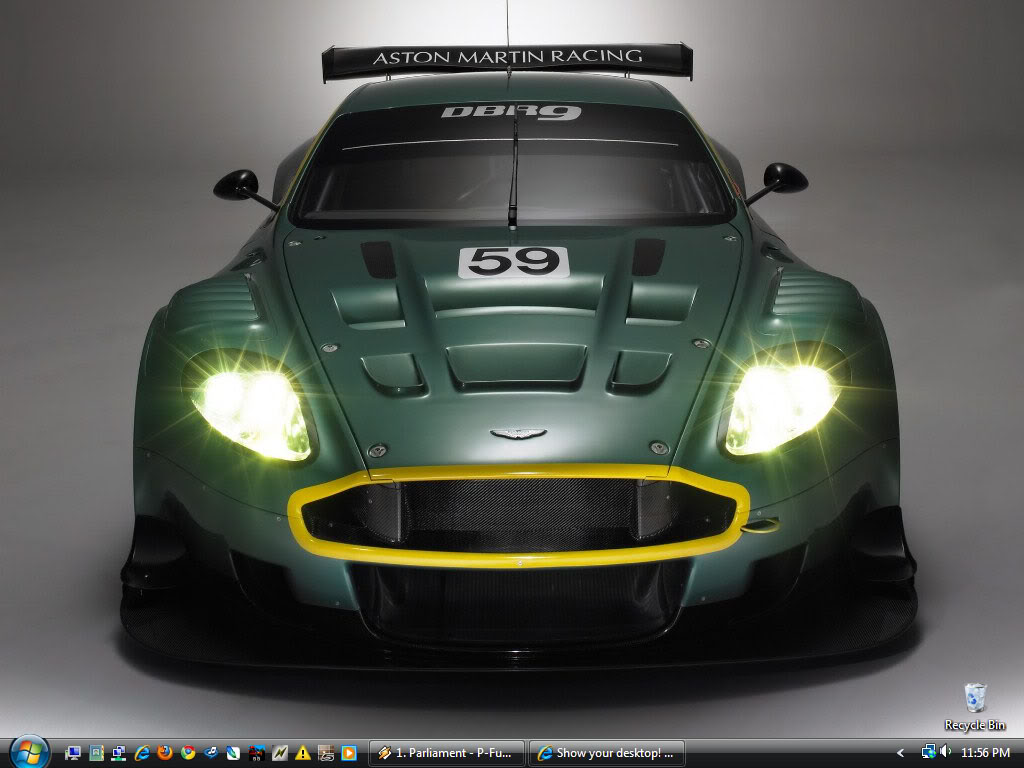This screenshot has width=1024, height=768.
Task: Launch Firefox from quick launch
Action: point(165,753)
